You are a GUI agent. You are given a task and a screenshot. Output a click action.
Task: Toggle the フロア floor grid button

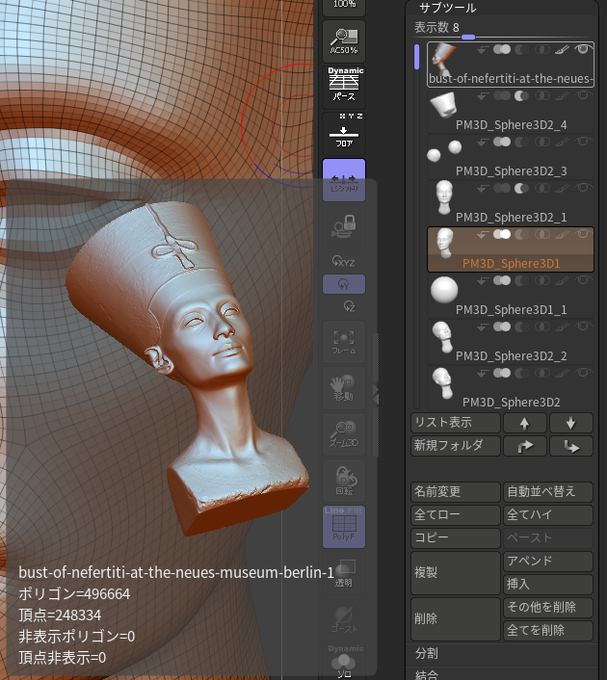(x=344, y=134)
